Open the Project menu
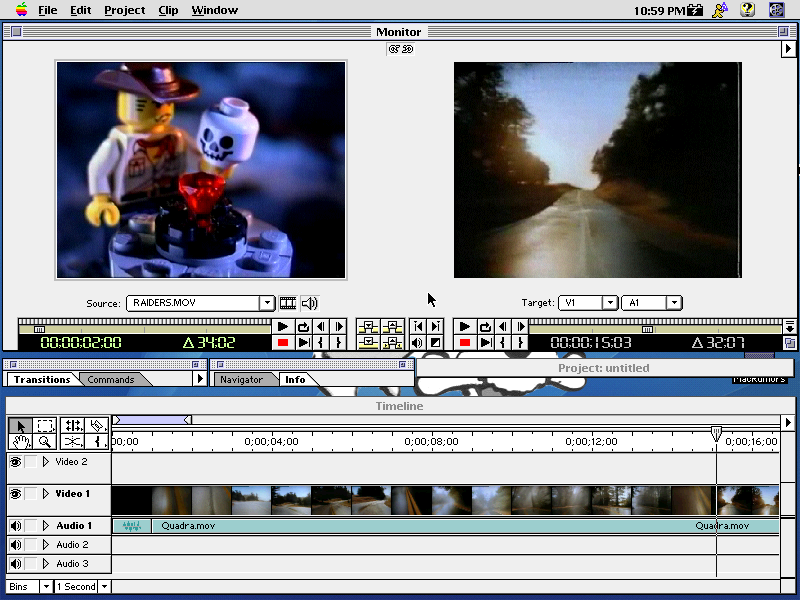The image size is (800, 600). tap(125, 10)
